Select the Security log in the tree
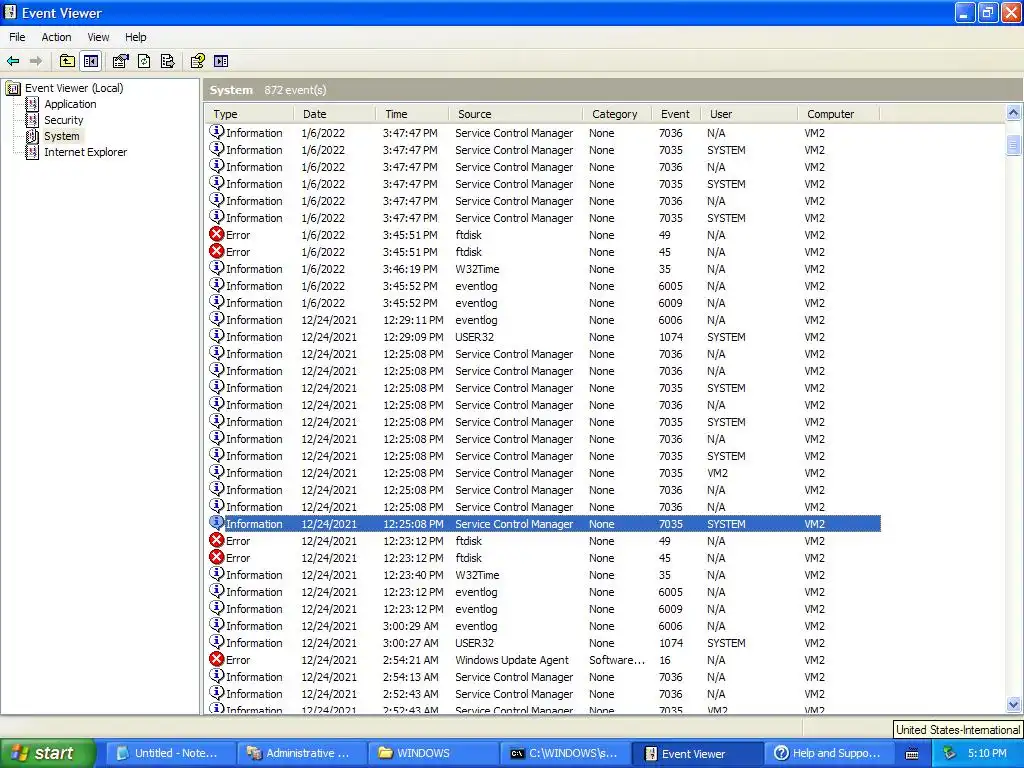Image resolution: width=1024 pixels, height=768 pixels. click(x=63, y=120)
